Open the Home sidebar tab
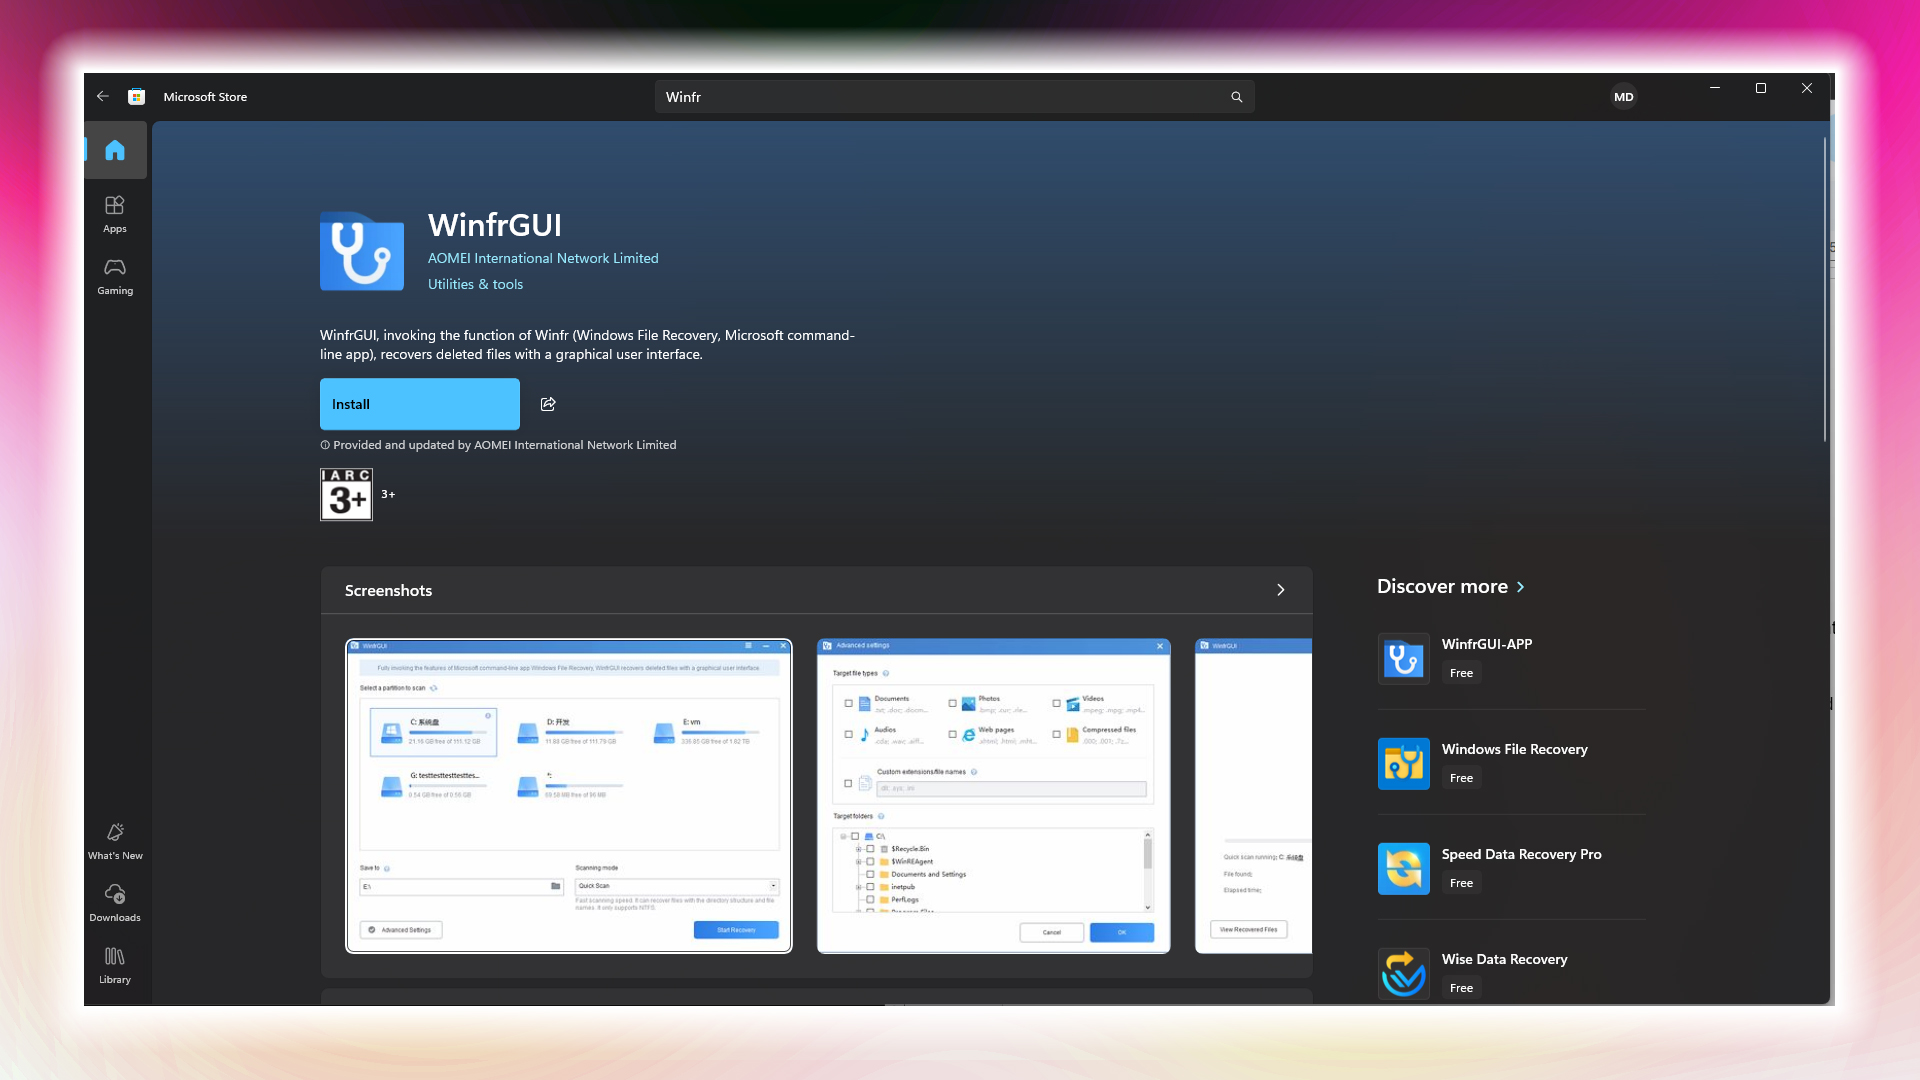This screenshot has width=1920, height=1080. coord(115,150)
